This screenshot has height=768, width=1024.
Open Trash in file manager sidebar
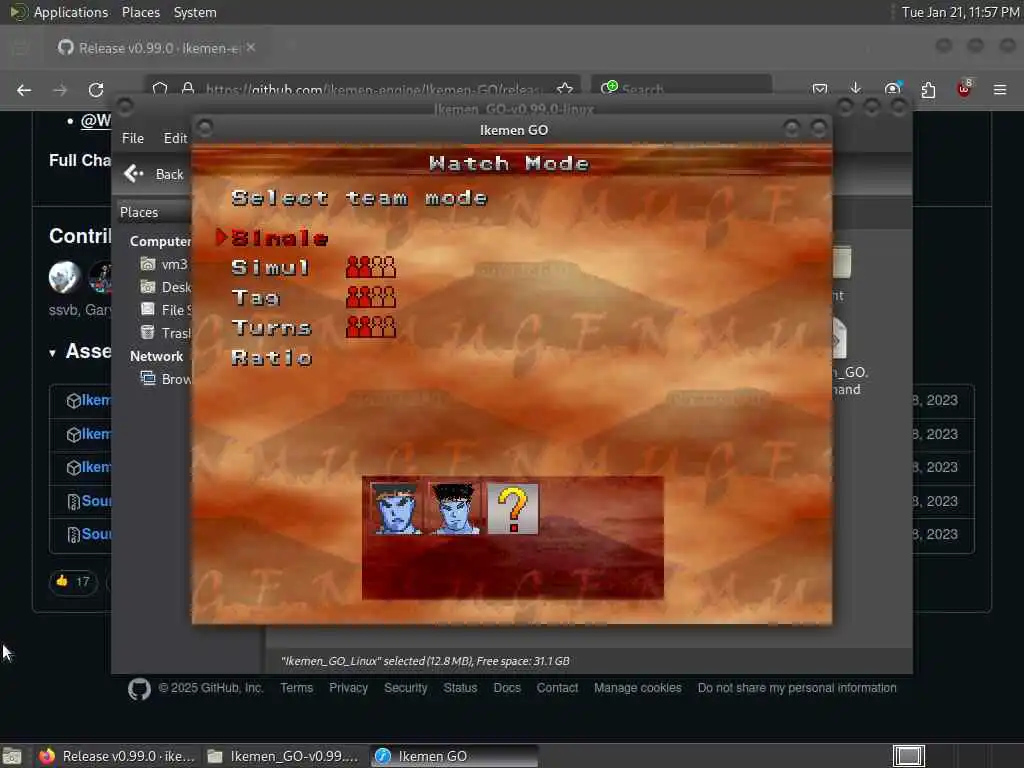pyautogui.click(x=165, y=332)
